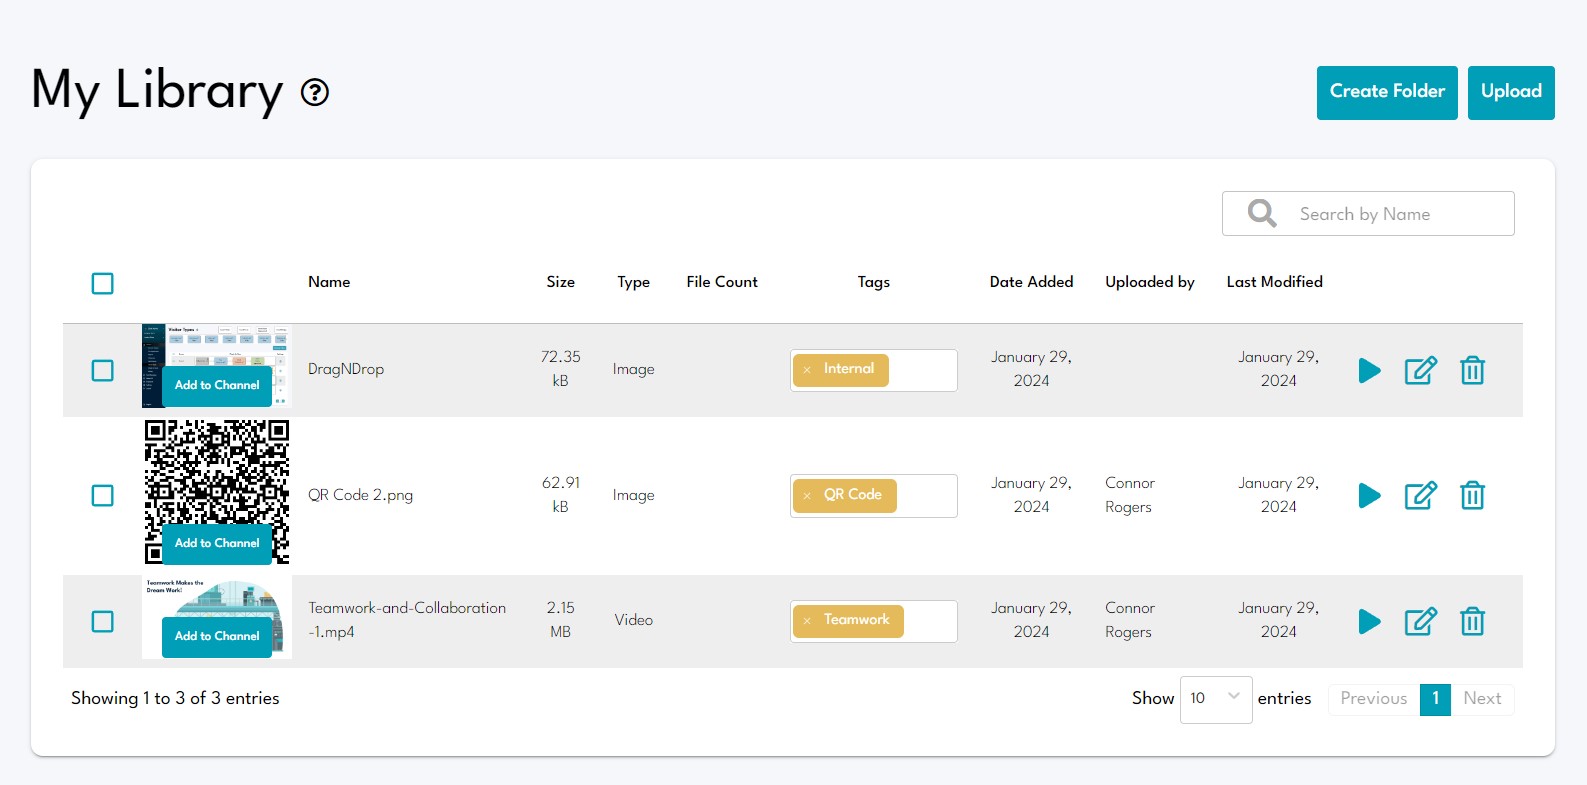Screen dimensions: 1587x785
Task: Delete the DragNDrop file
Action: pos(1472,370)
